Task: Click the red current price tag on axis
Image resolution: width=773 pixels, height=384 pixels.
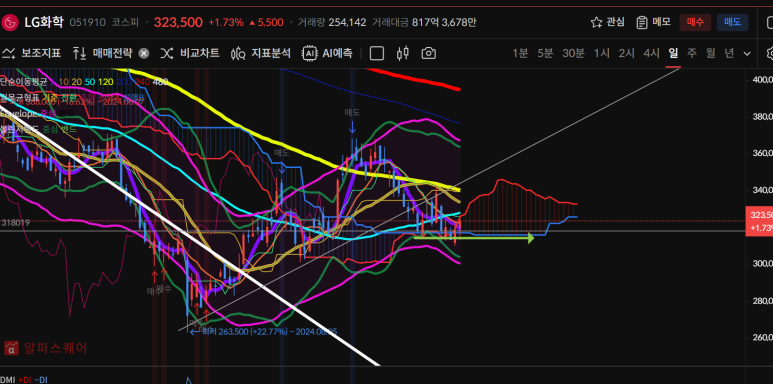Action: pyautogui.click(x=761, y=222)
